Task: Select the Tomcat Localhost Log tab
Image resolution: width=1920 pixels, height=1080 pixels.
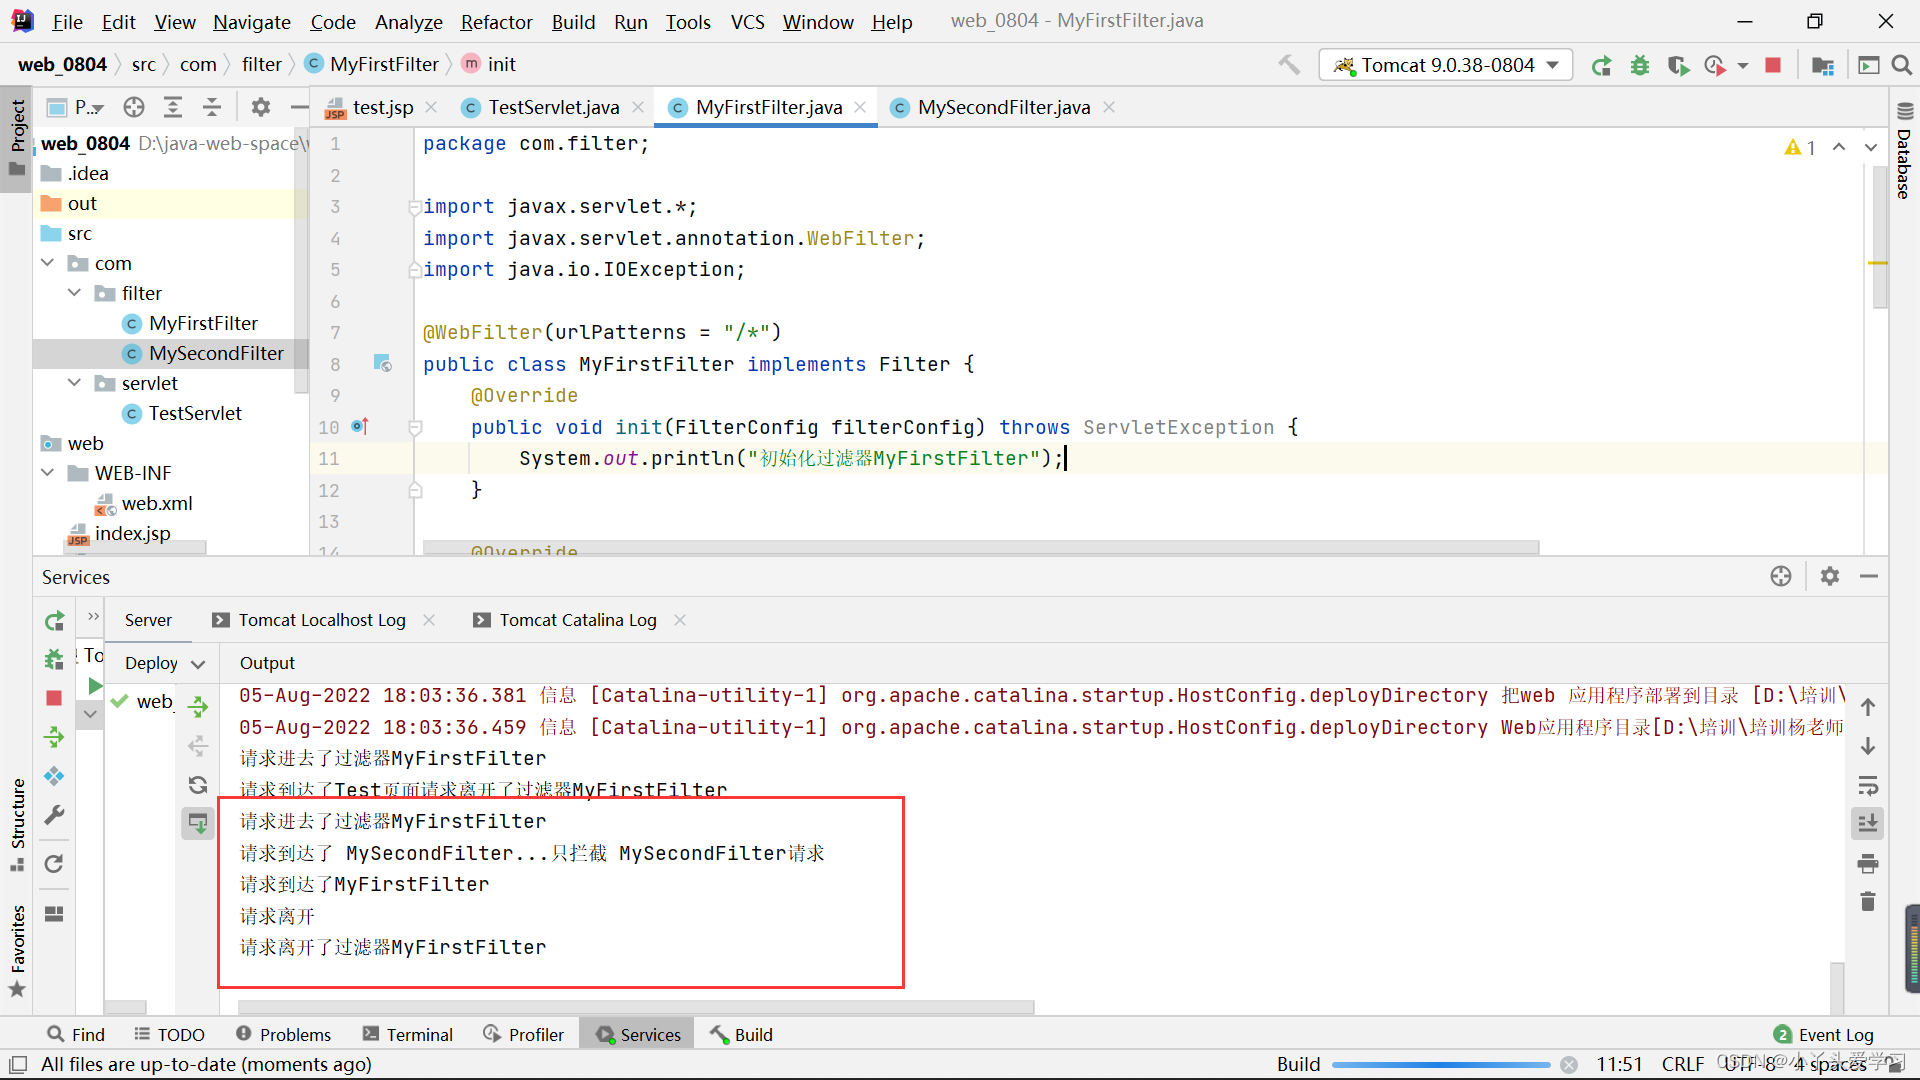Action: pyautogui.click(x=323, y=620)
